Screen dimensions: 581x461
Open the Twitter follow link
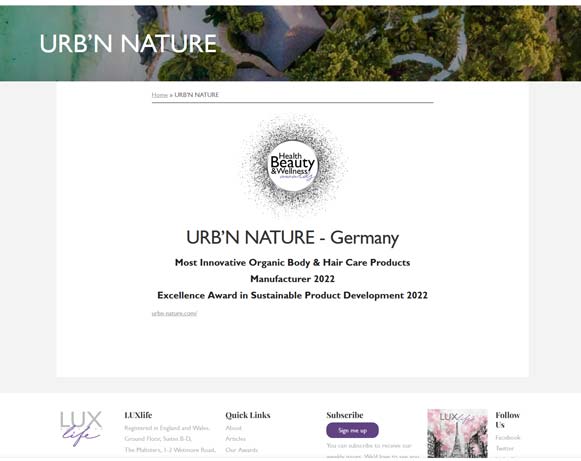[505, 448]
